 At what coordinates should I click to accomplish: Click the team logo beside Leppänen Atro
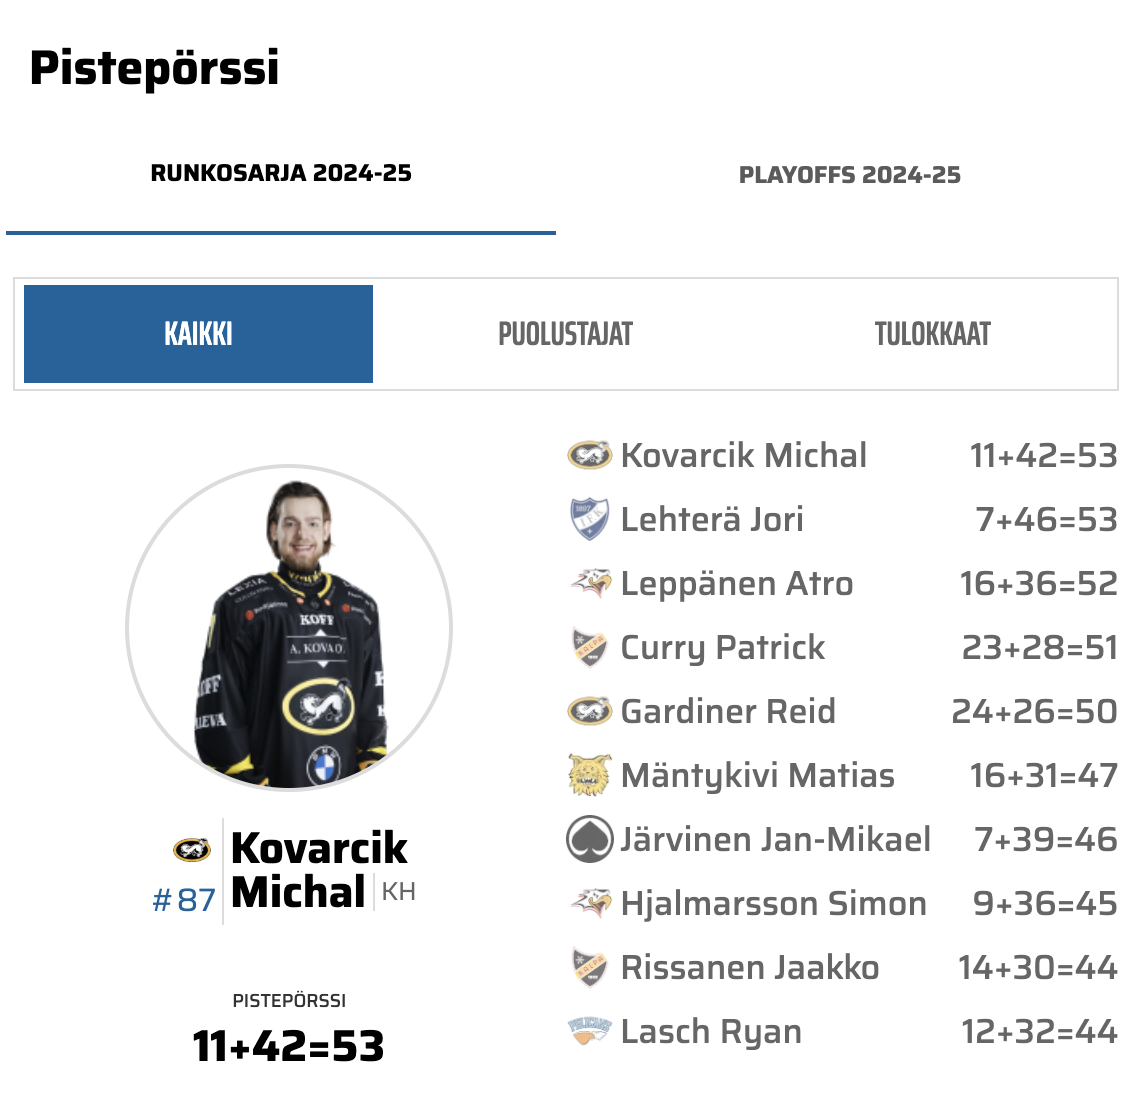pos(590,584)
